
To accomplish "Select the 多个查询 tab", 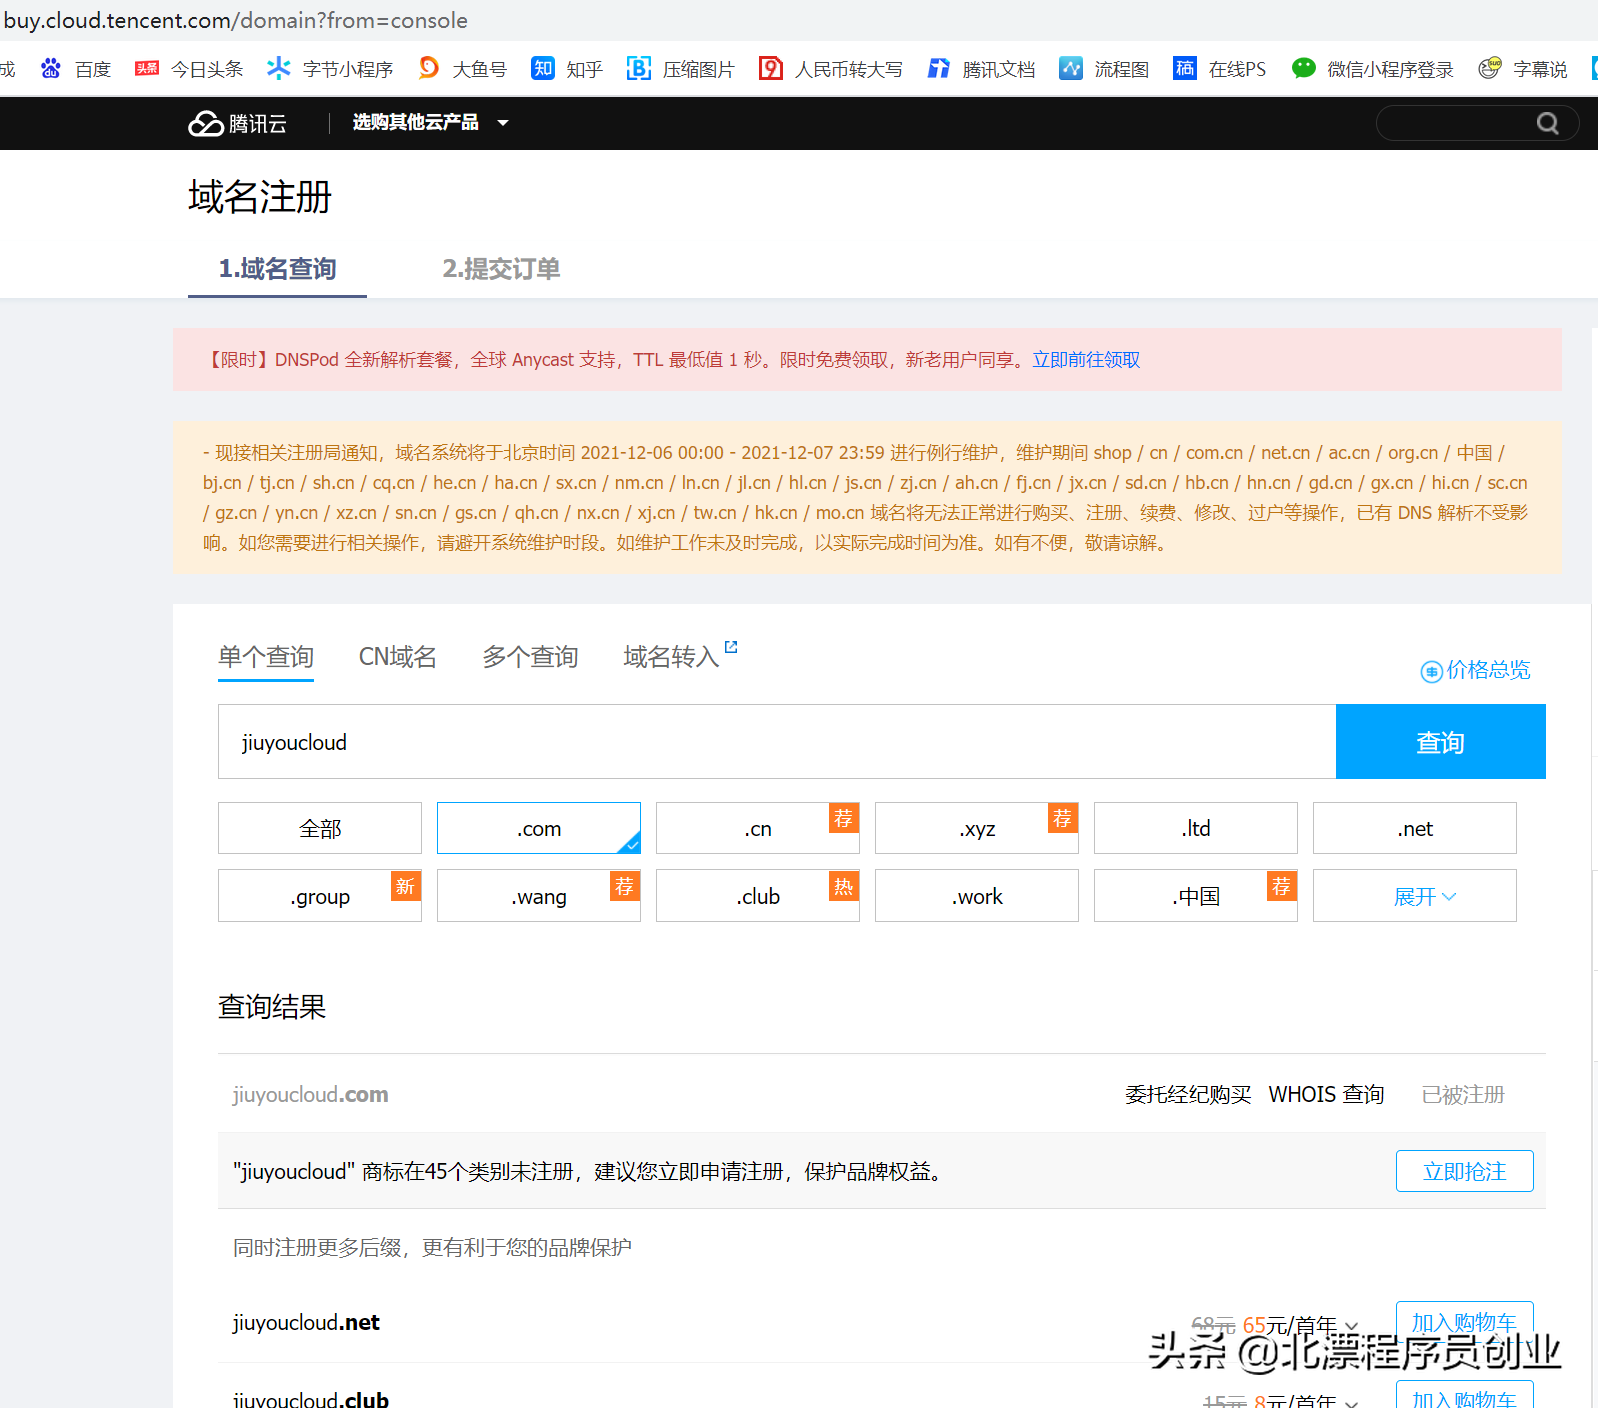I will click(x=530, y=657).
